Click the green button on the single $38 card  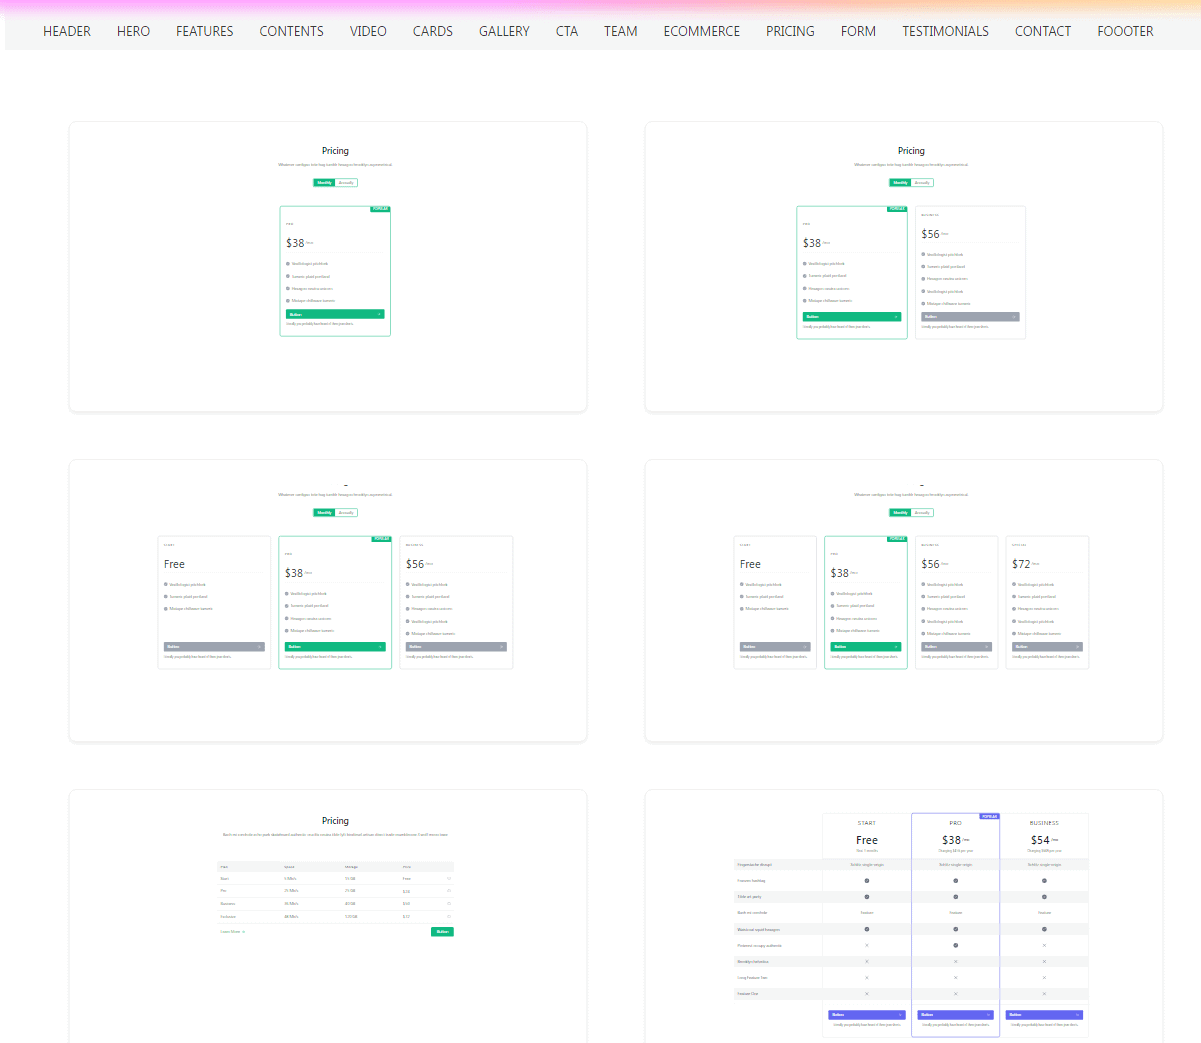[334, 314]
